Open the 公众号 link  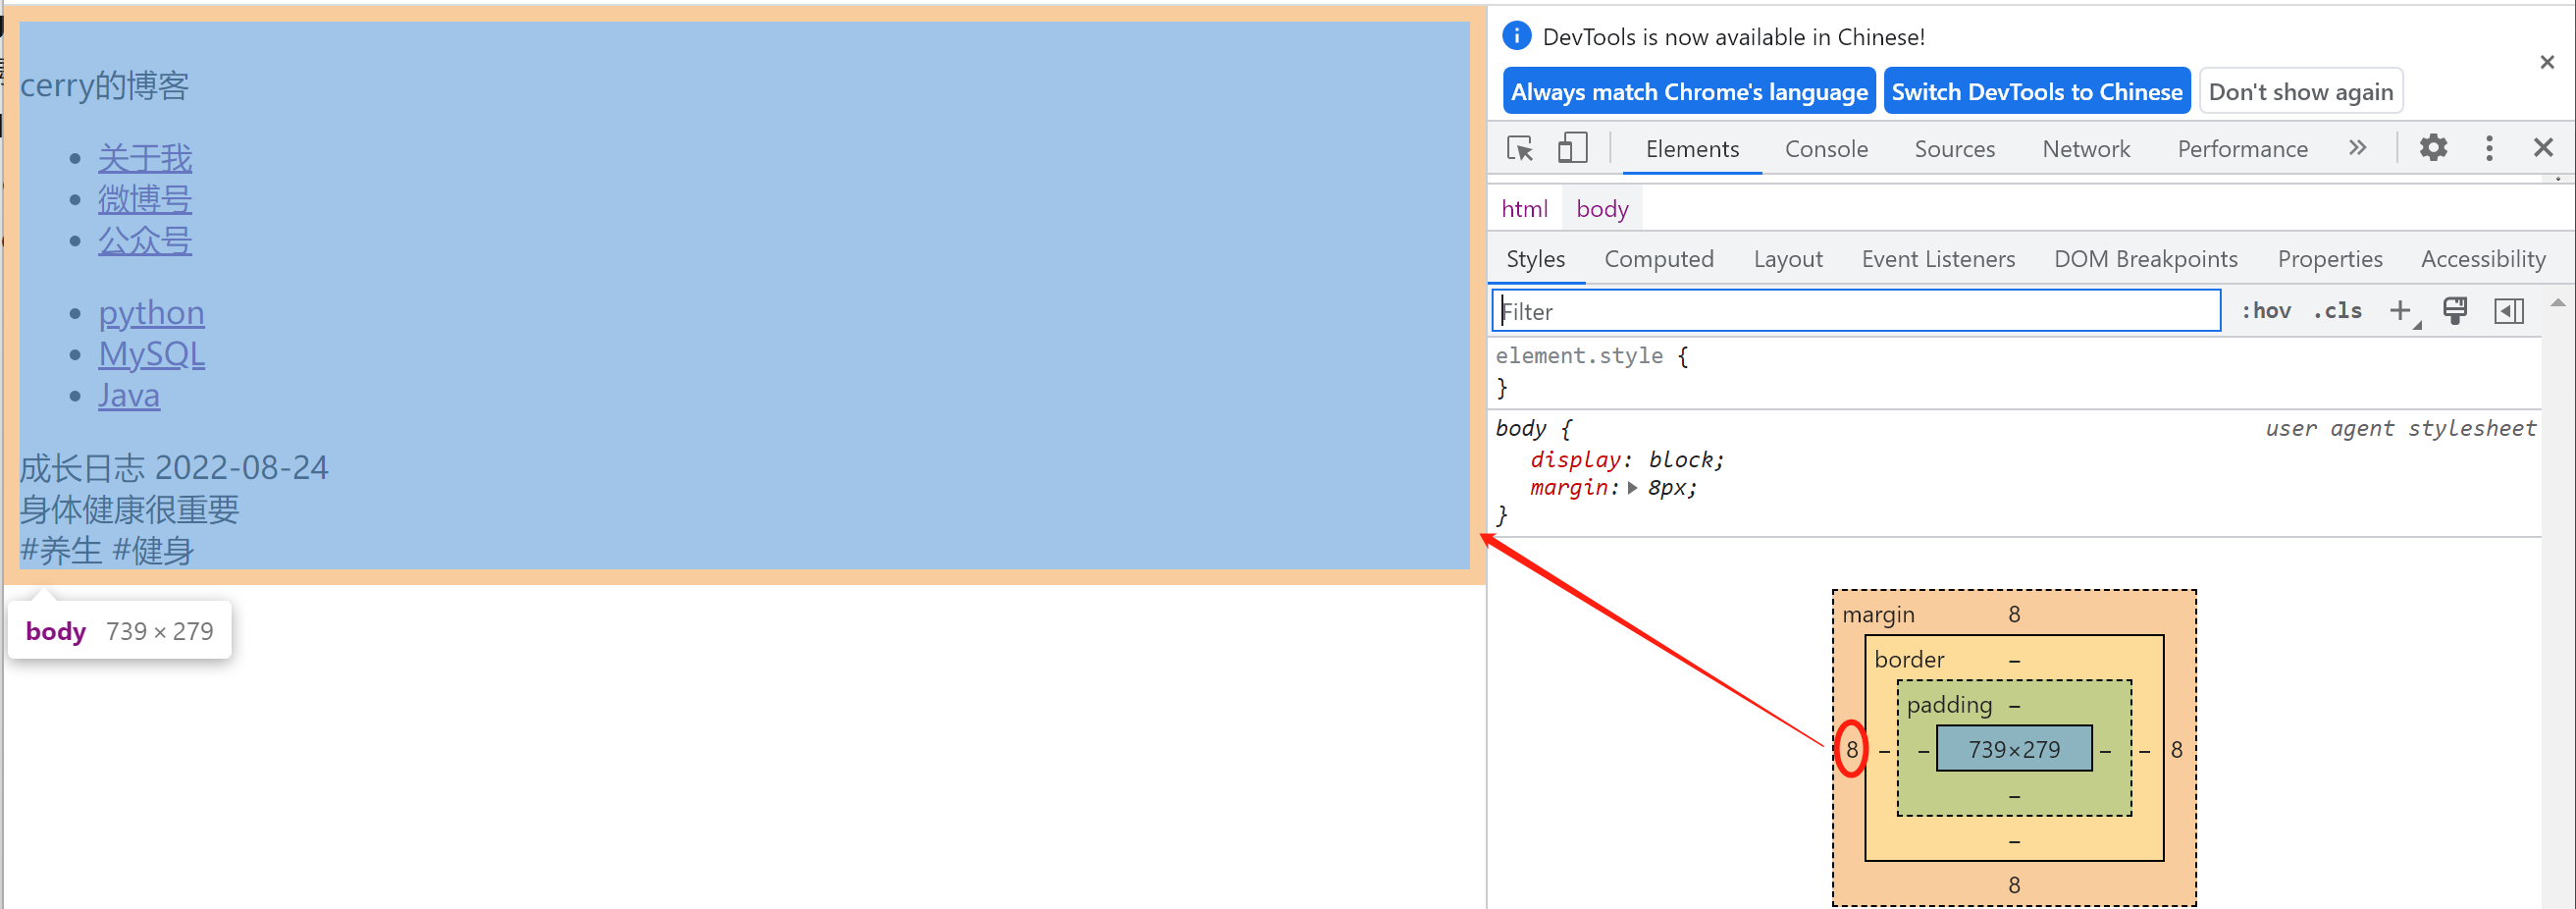tap(145, 240)
